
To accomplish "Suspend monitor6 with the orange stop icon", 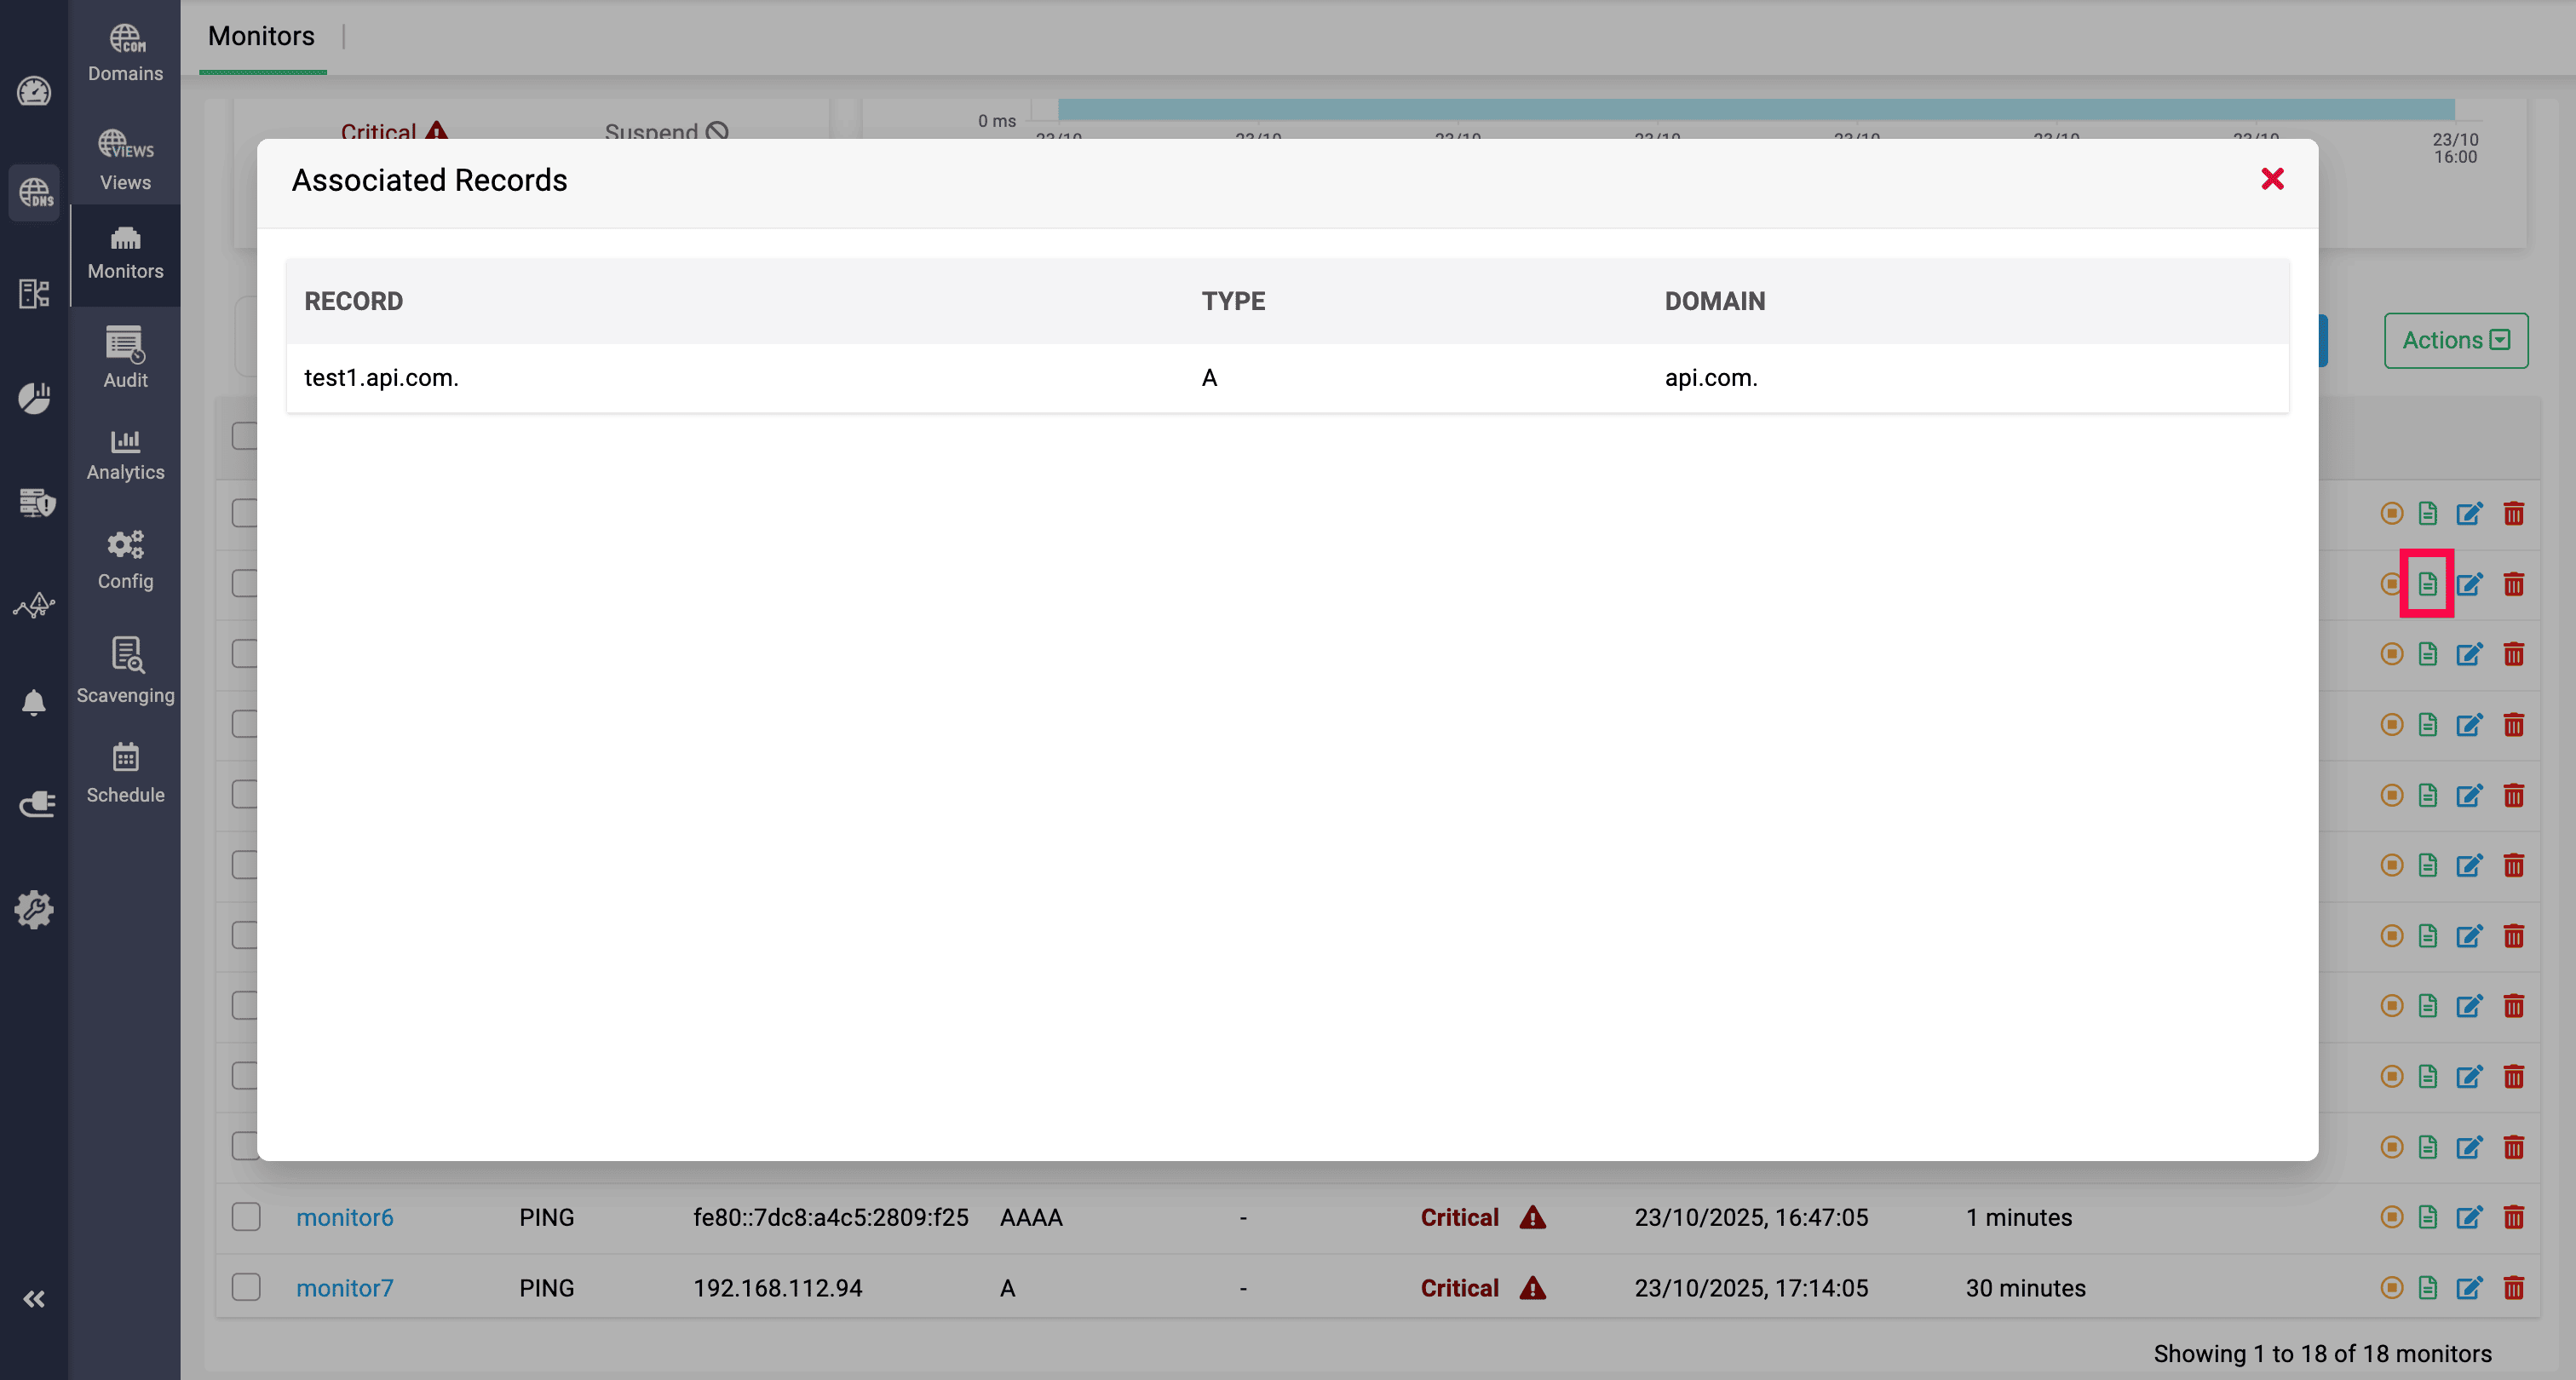I will (2391, 1217).
